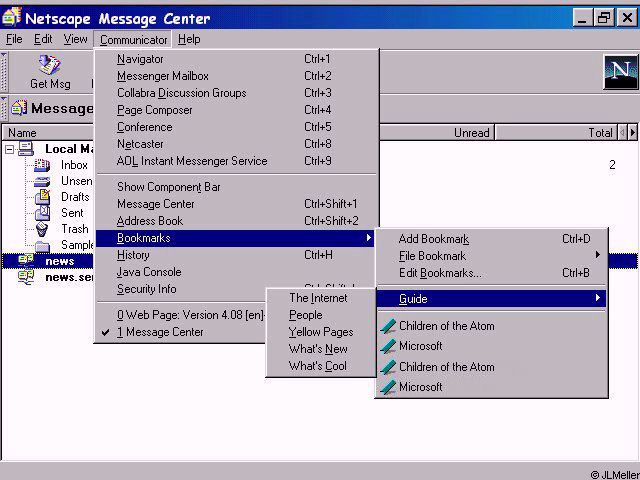Click the Bookmarks submenu arrow
Image resolution: width=640 pixels, height=480 pixels.
pos(369,238)
